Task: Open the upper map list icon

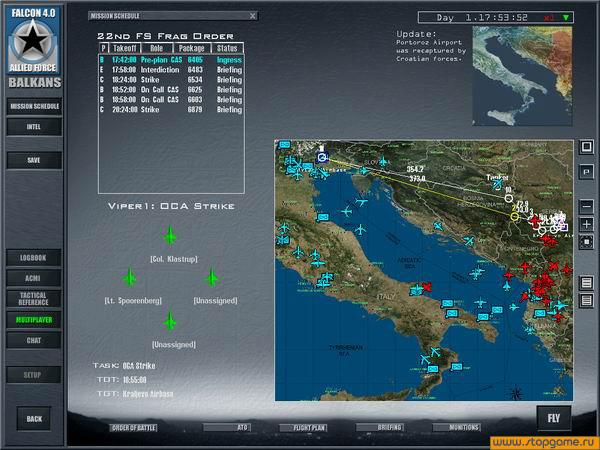Action: [587, 284]
